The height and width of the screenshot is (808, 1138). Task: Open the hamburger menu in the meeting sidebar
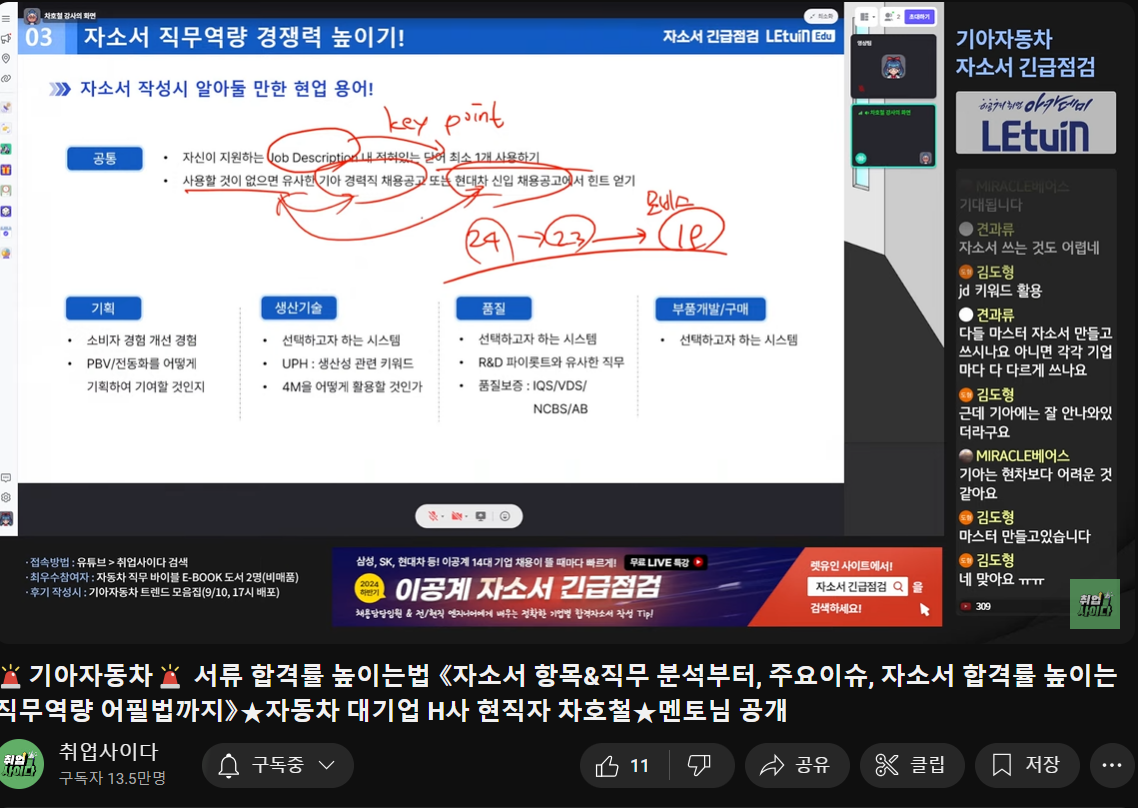tap(6, 18)
